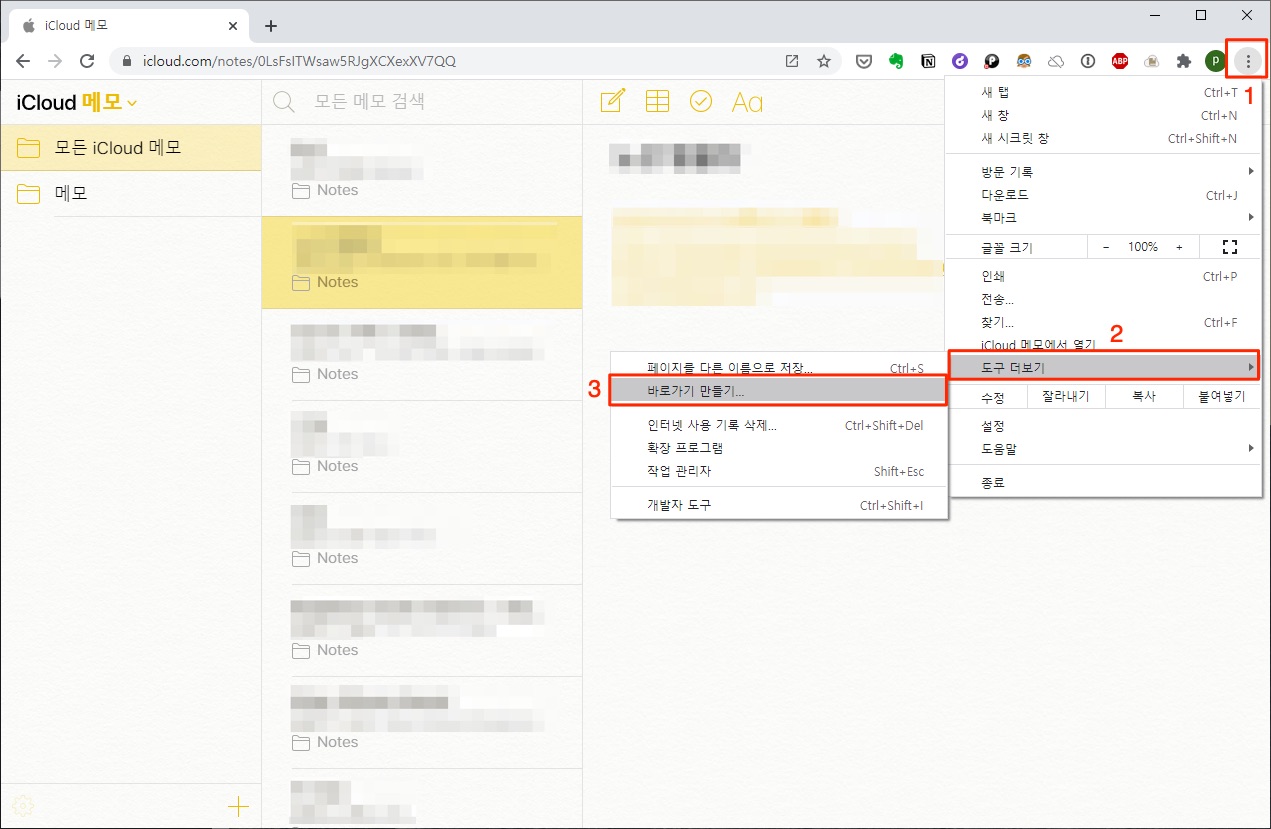Create a new note with compose icon
1271x829 pixels.
pos(612,101)
